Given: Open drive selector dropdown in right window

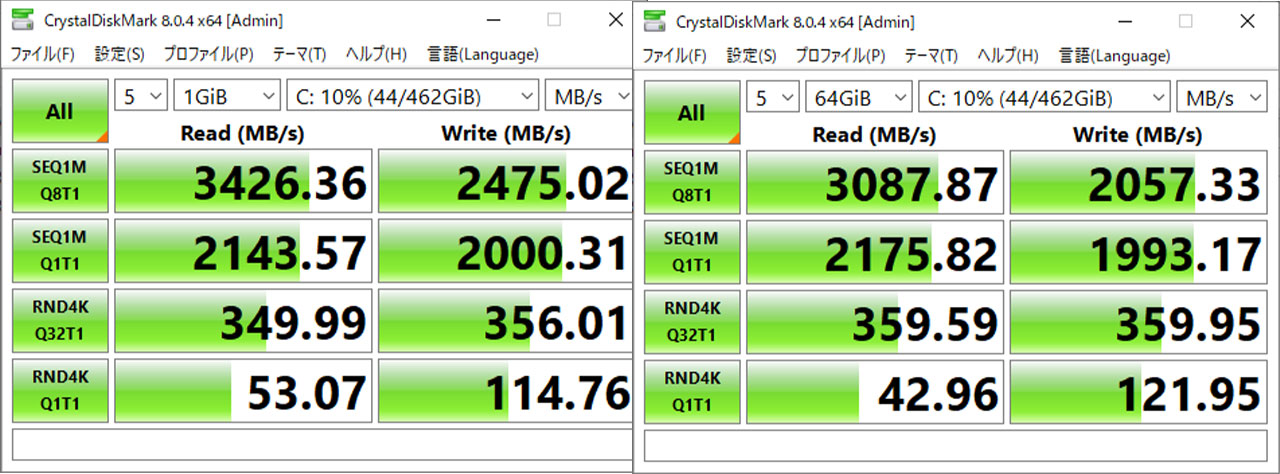Looking at the screenshot, I should pyautogui.click(x=1045, y=98).
